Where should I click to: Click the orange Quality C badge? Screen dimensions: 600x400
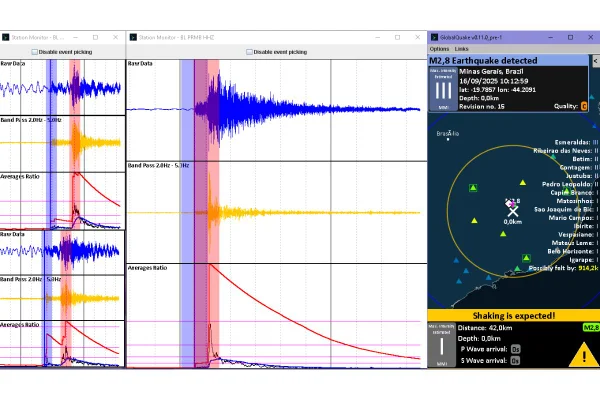click(x=584, y=106)
